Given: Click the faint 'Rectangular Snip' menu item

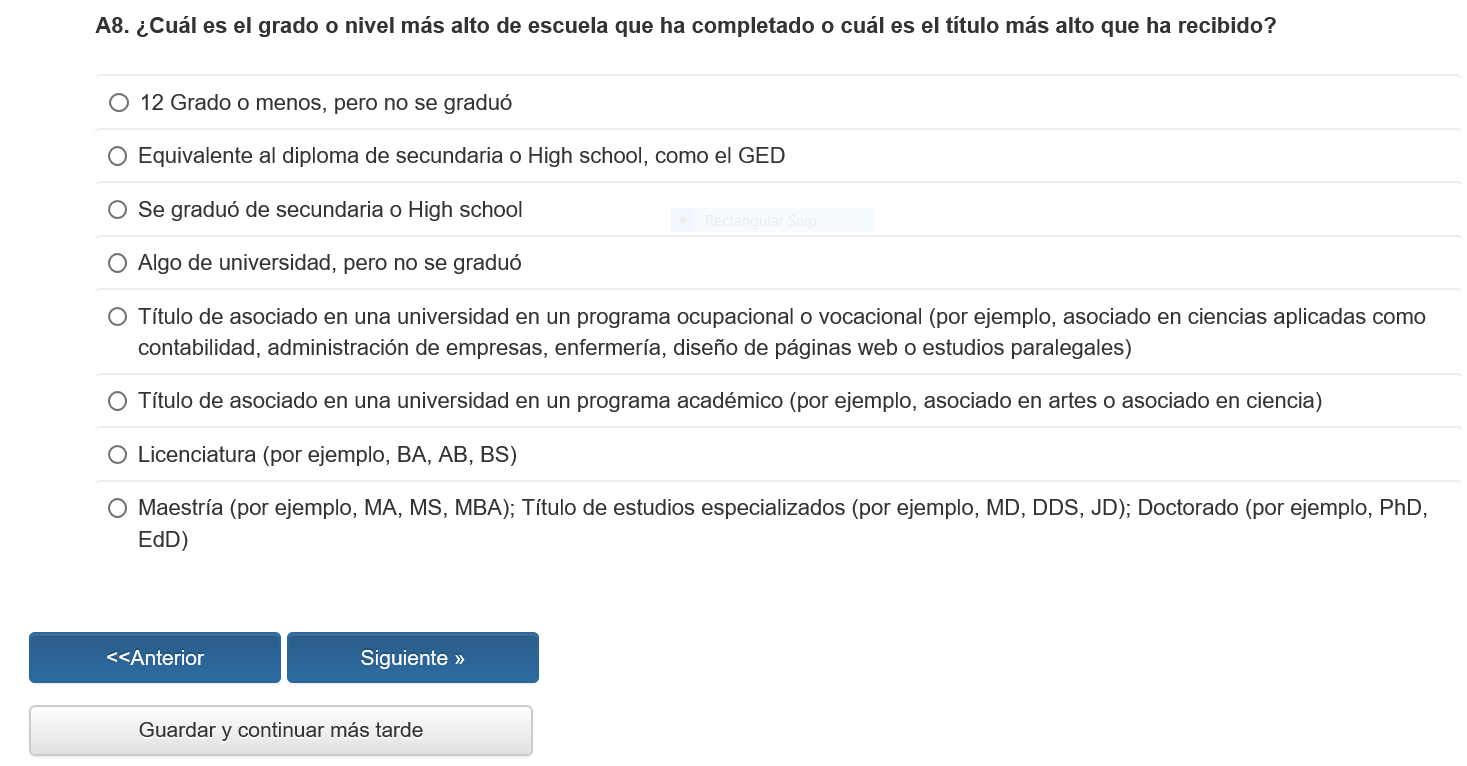Looking at the screenshot, I should pos(771,221).
